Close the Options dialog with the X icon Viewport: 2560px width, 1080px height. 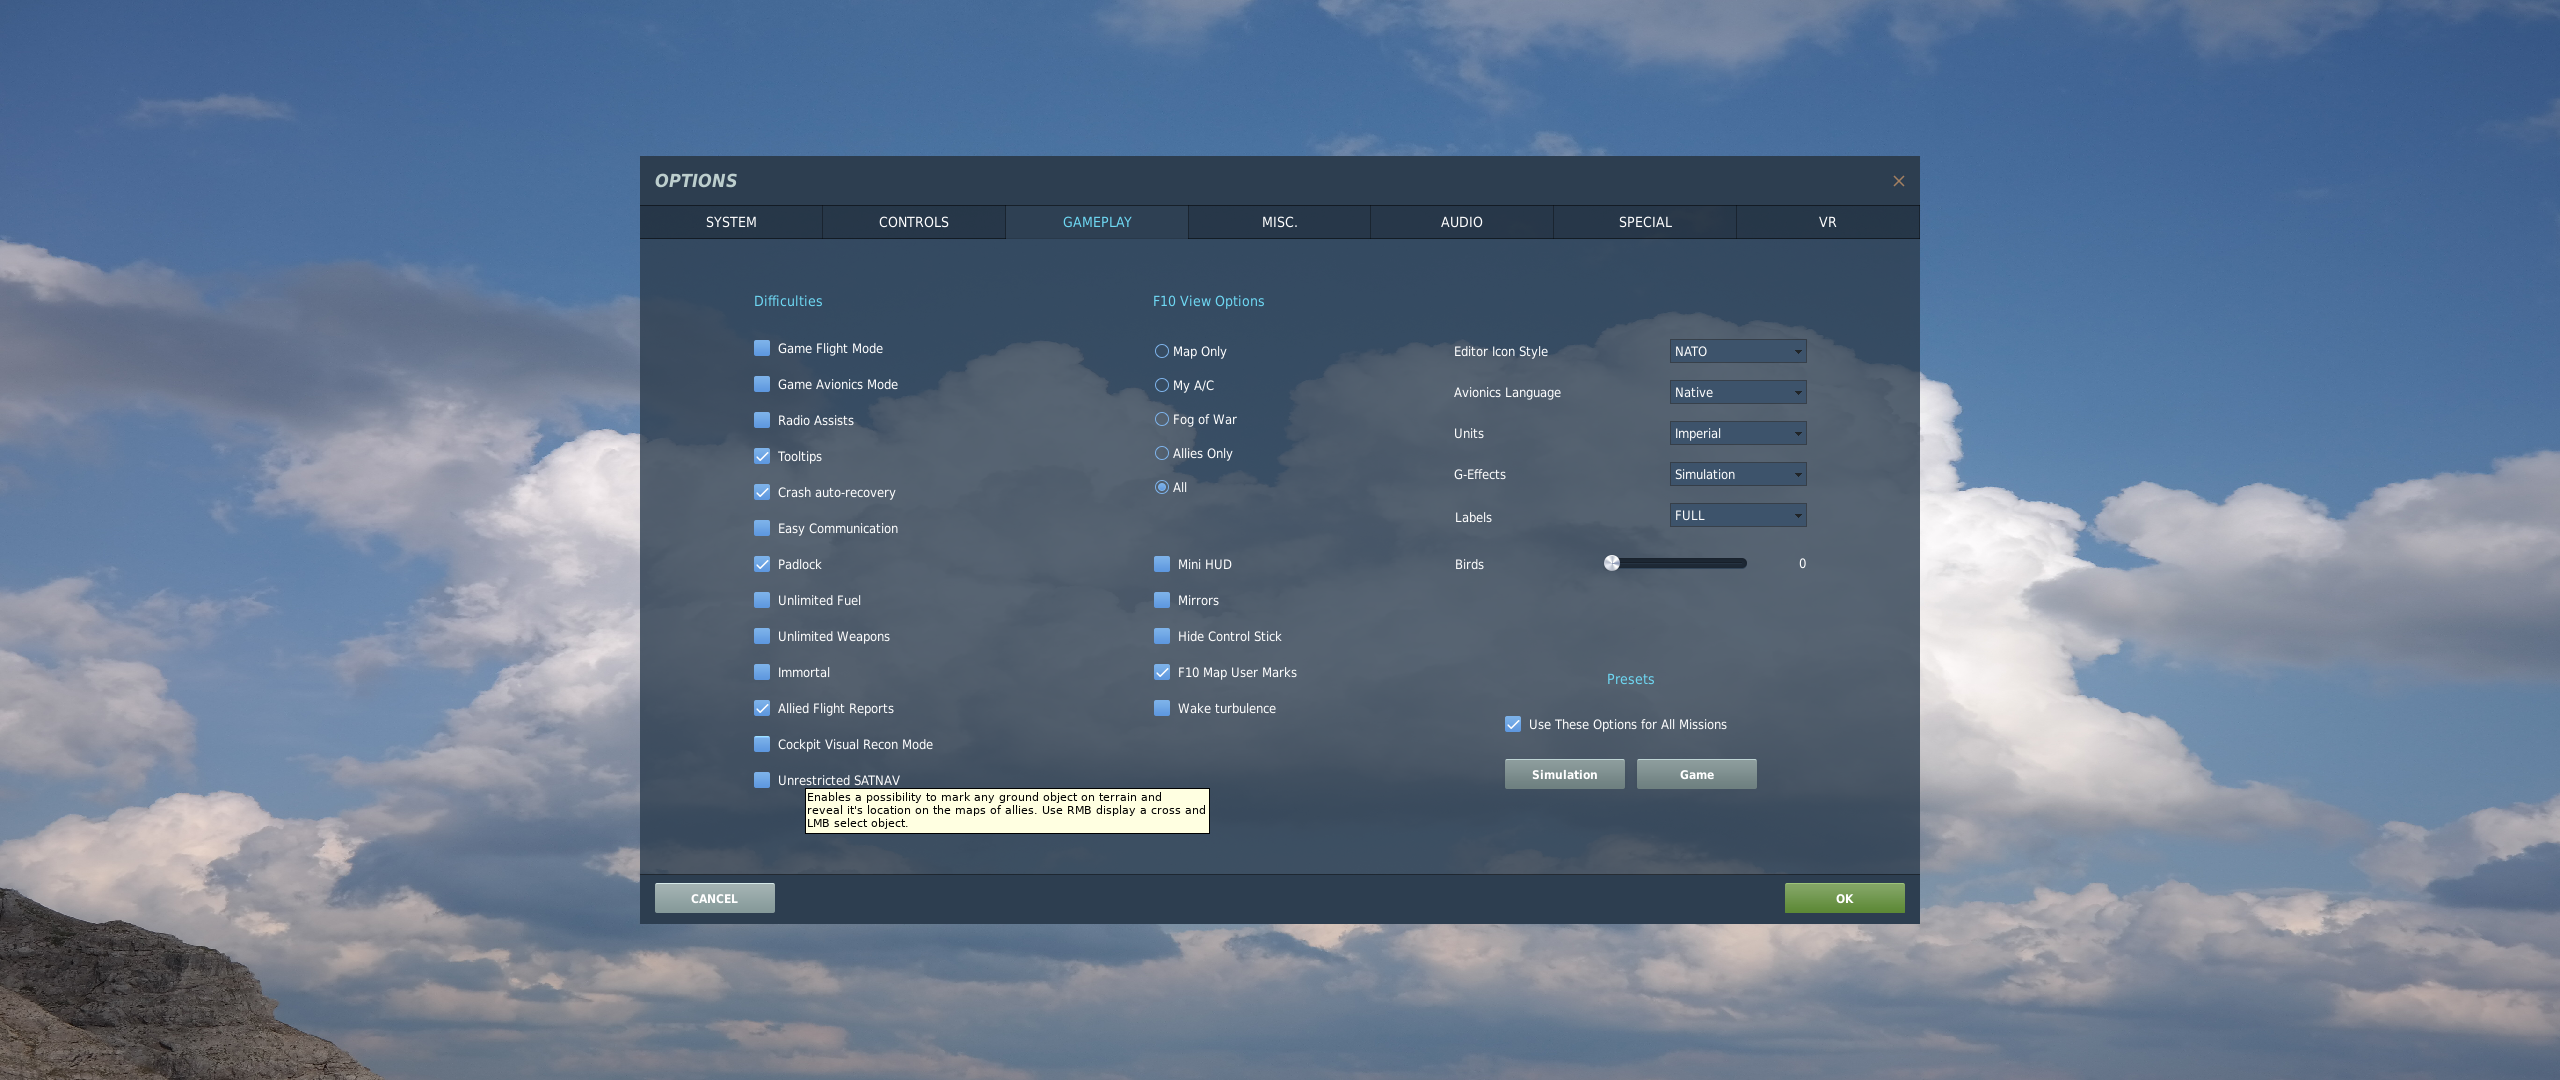pos(1898,181)
